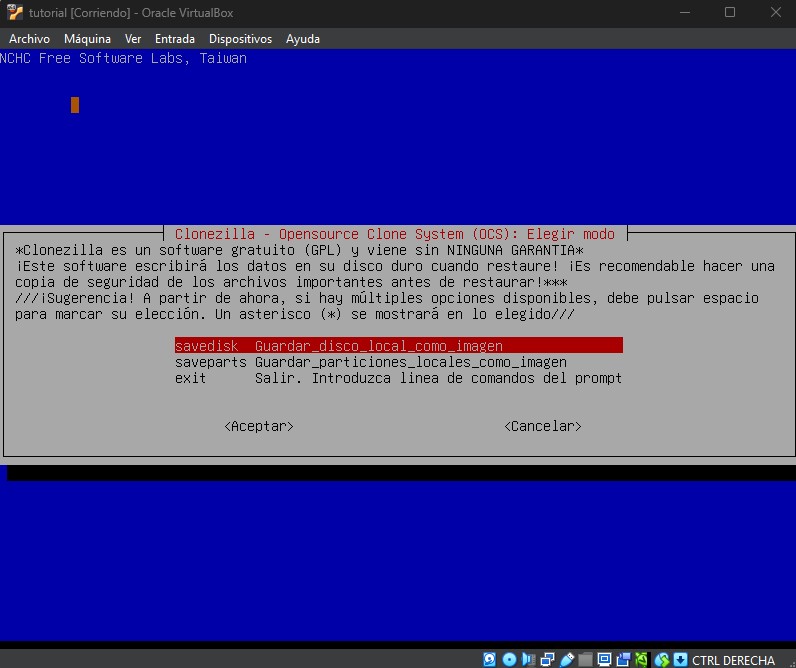Open the Dispositivos menu
796x668 pixels.
[240, 39]
